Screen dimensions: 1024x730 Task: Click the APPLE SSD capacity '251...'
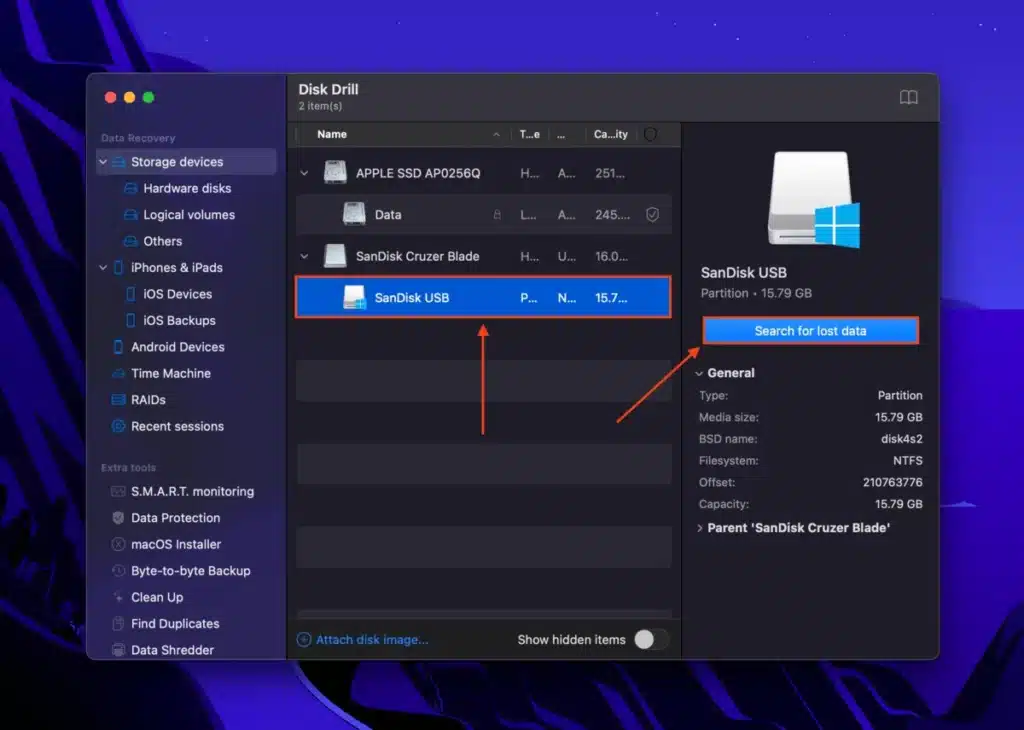[x=610, y=173]
